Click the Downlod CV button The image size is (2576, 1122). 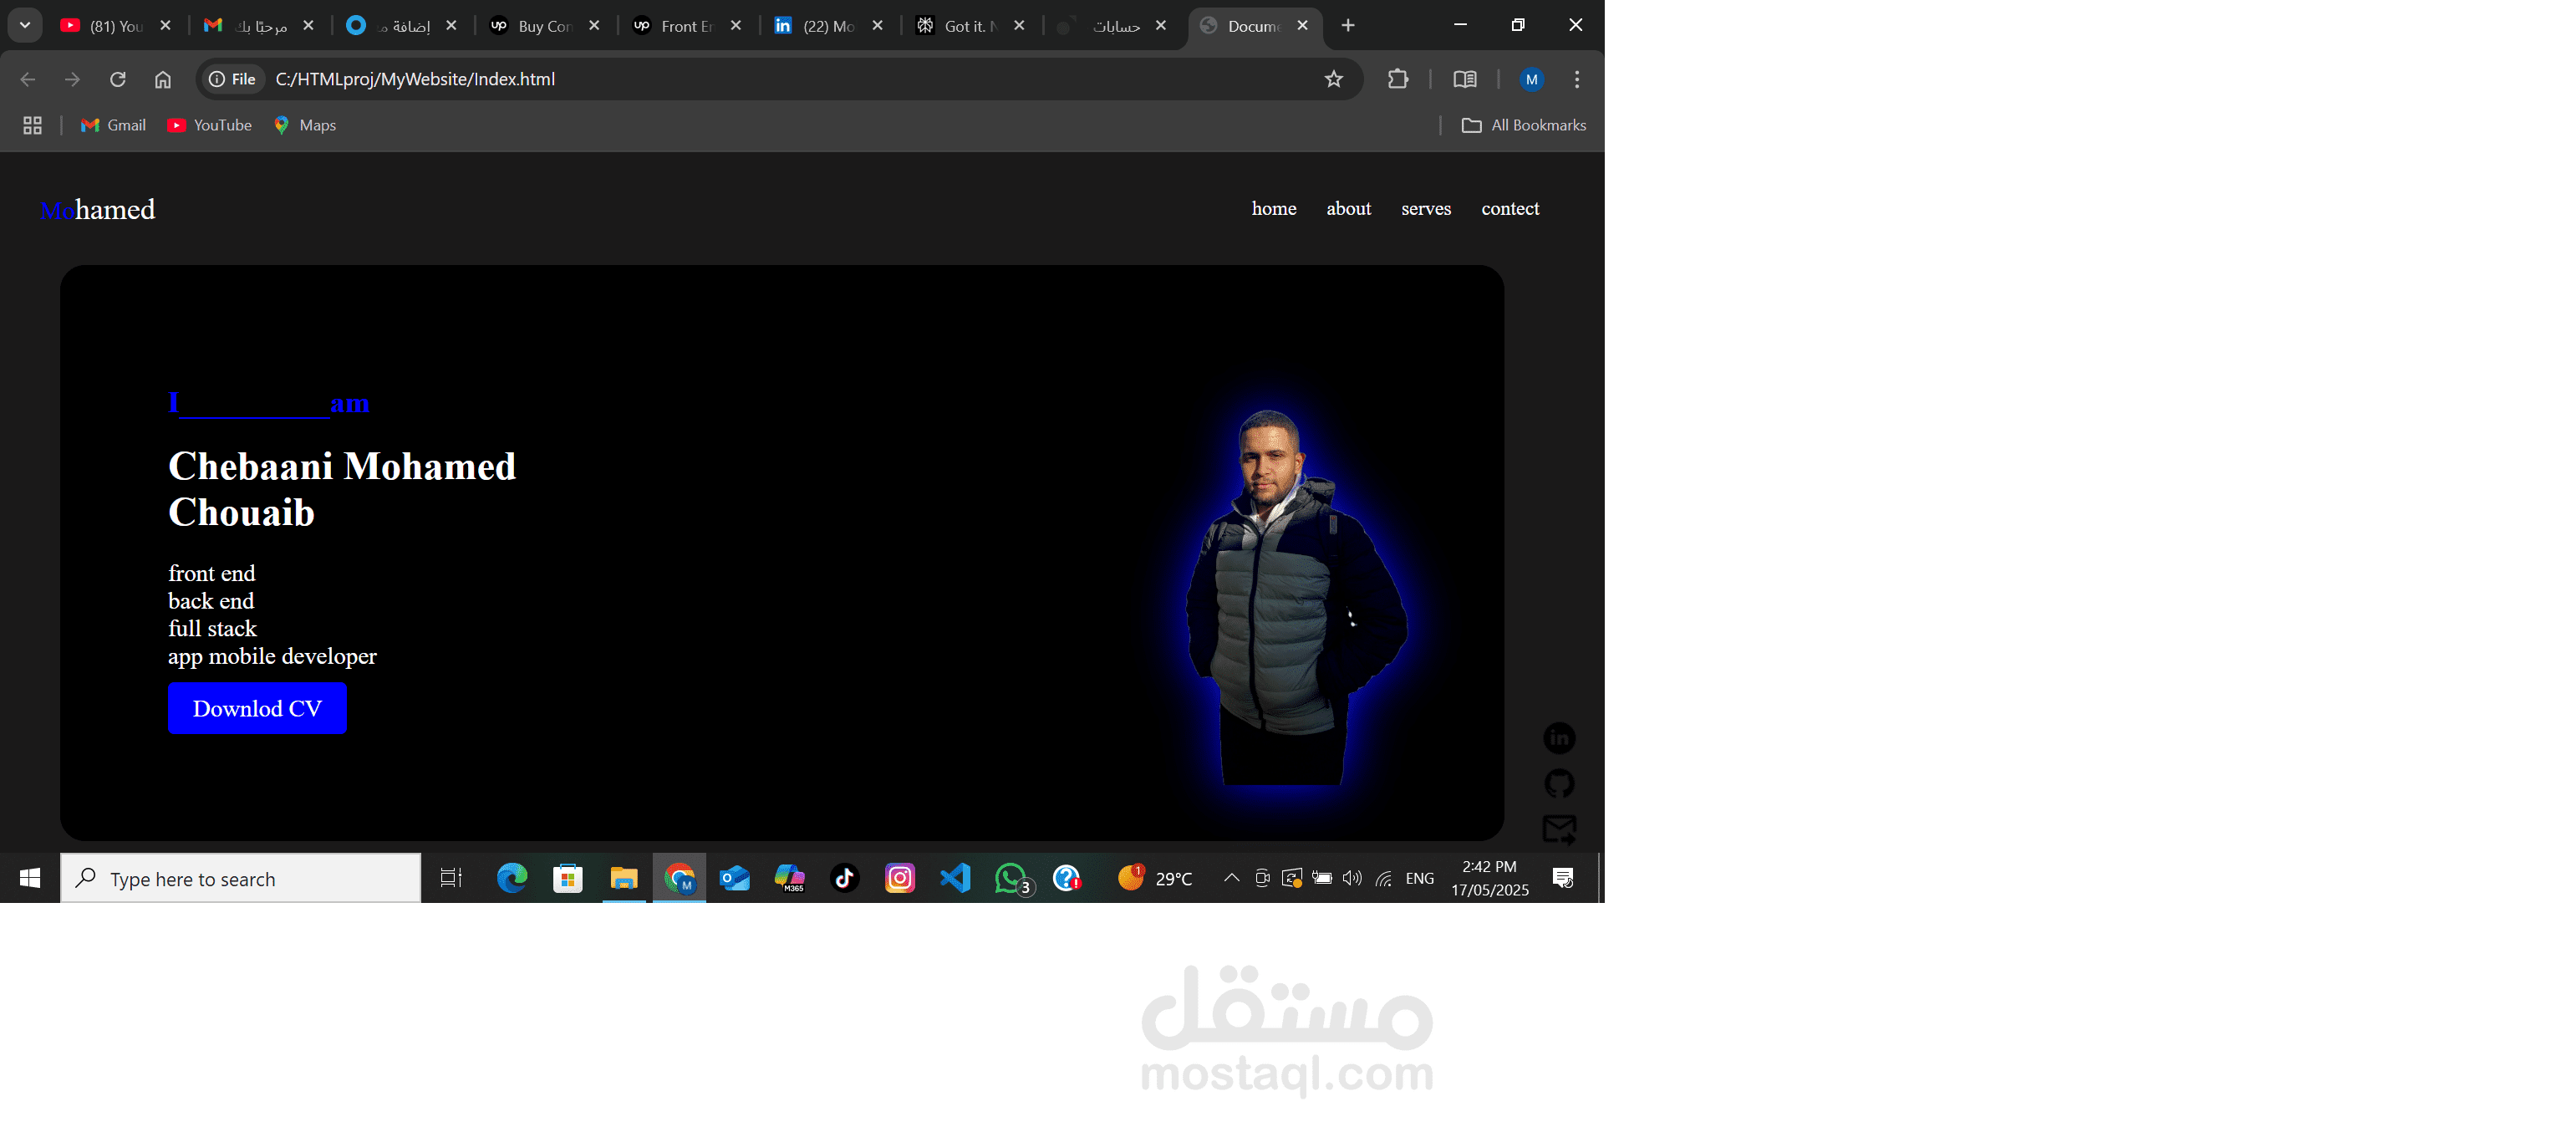click(257, 708)
